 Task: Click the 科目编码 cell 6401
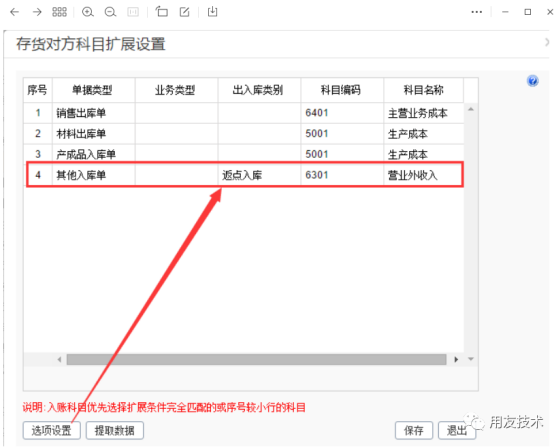click(342, 113)
